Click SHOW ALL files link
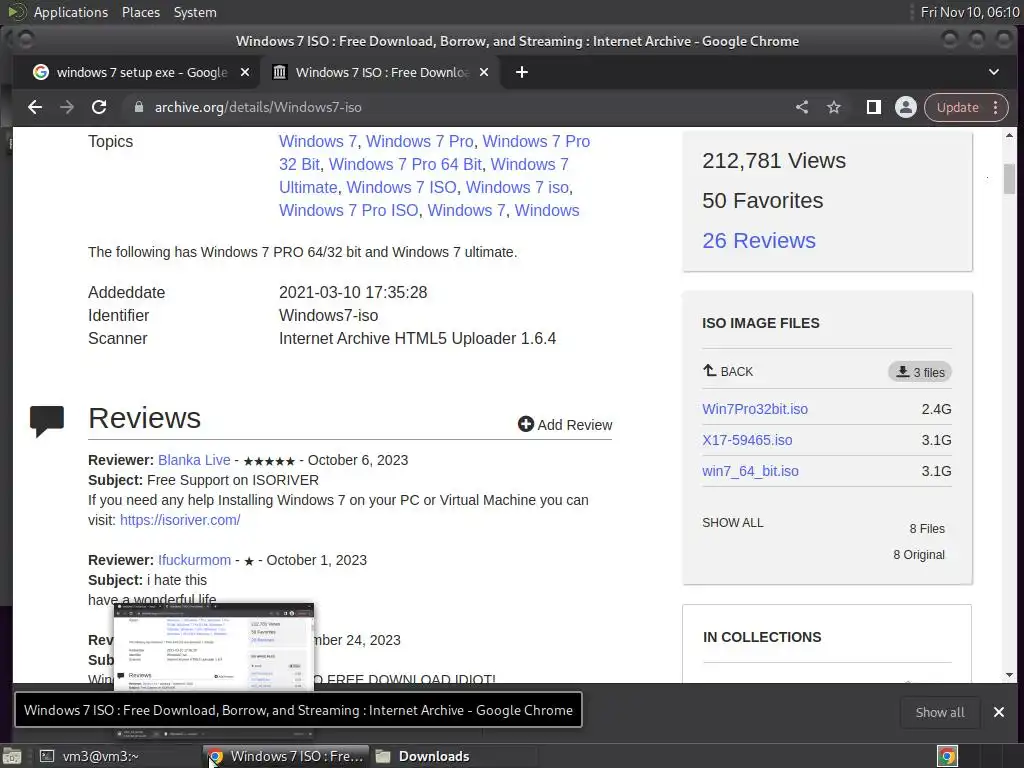The width and height of the screenshot is (1024, 768). [733, 522]
